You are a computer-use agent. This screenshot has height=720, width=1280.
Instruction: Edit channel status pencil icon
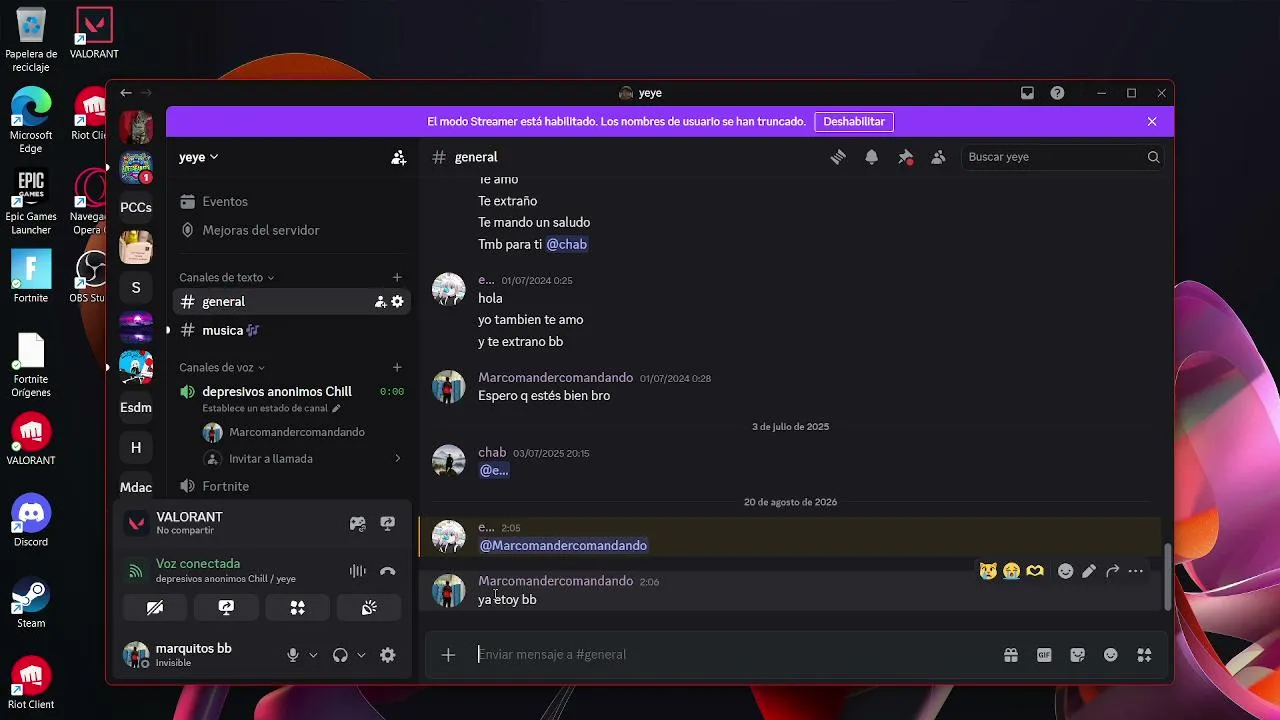336,408
